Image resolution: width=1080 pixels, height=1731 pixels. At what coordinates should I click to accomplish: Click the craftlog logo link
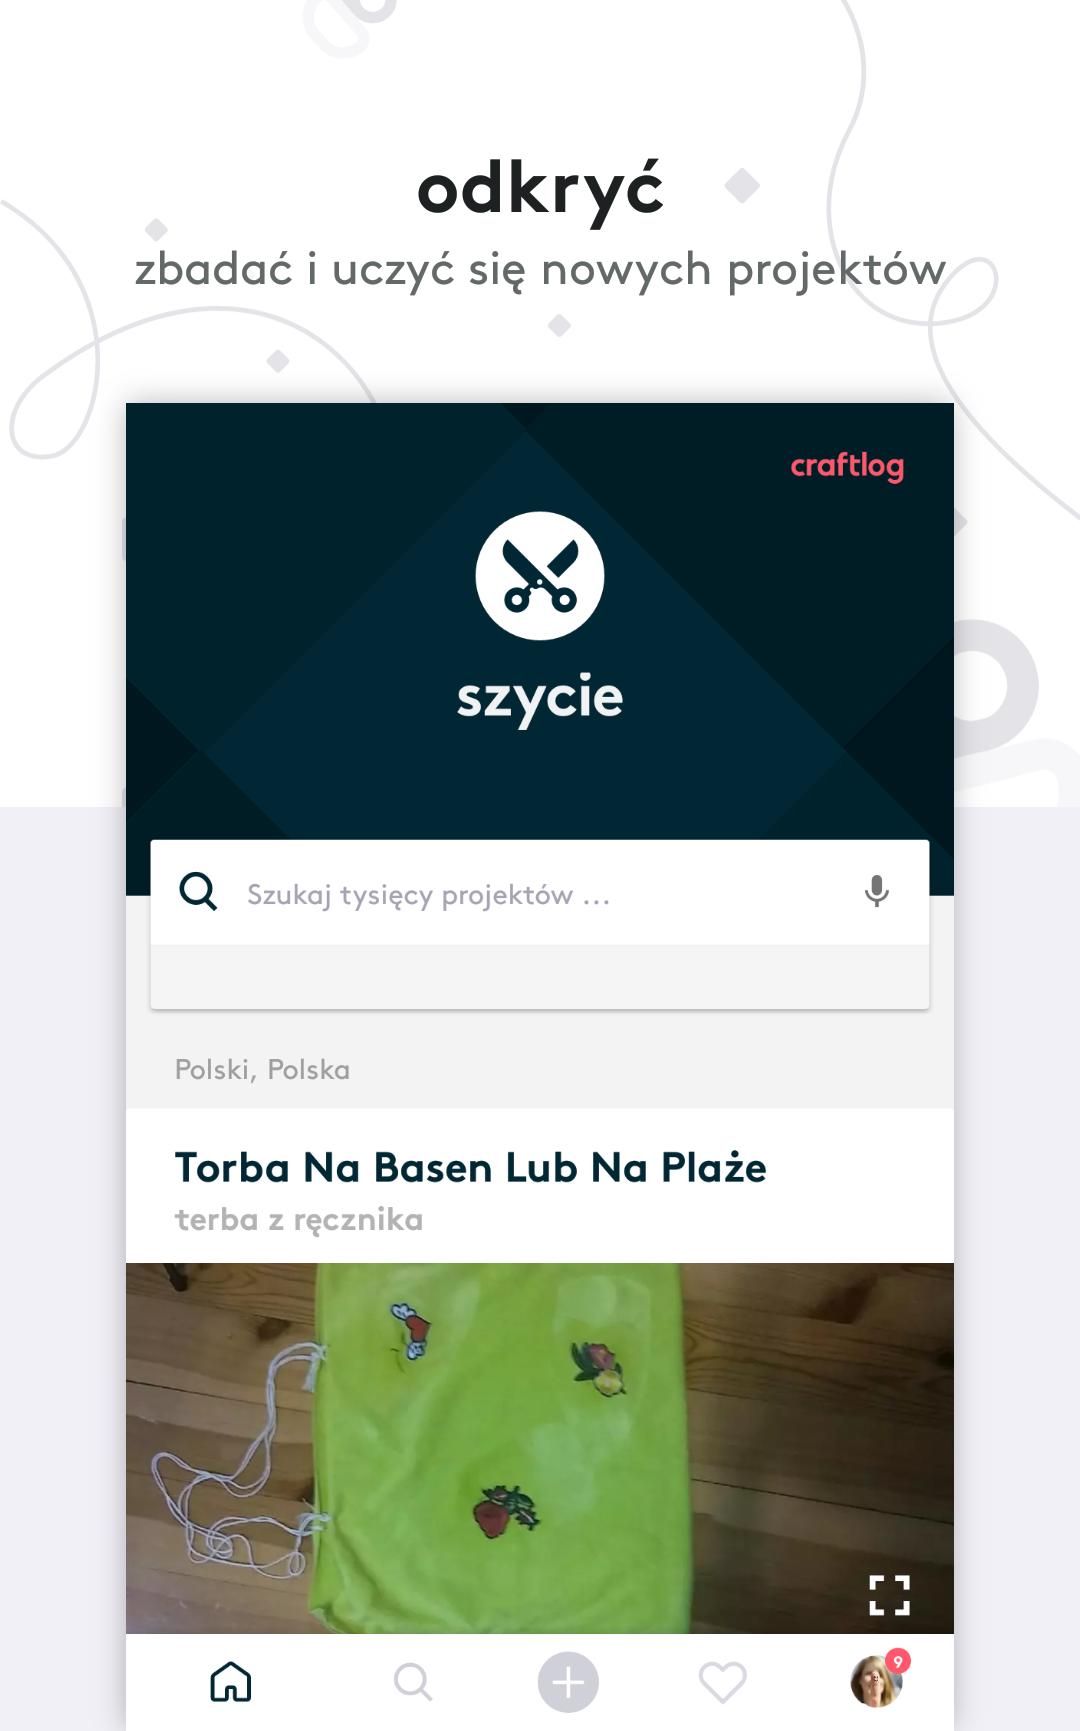(847, 466)
